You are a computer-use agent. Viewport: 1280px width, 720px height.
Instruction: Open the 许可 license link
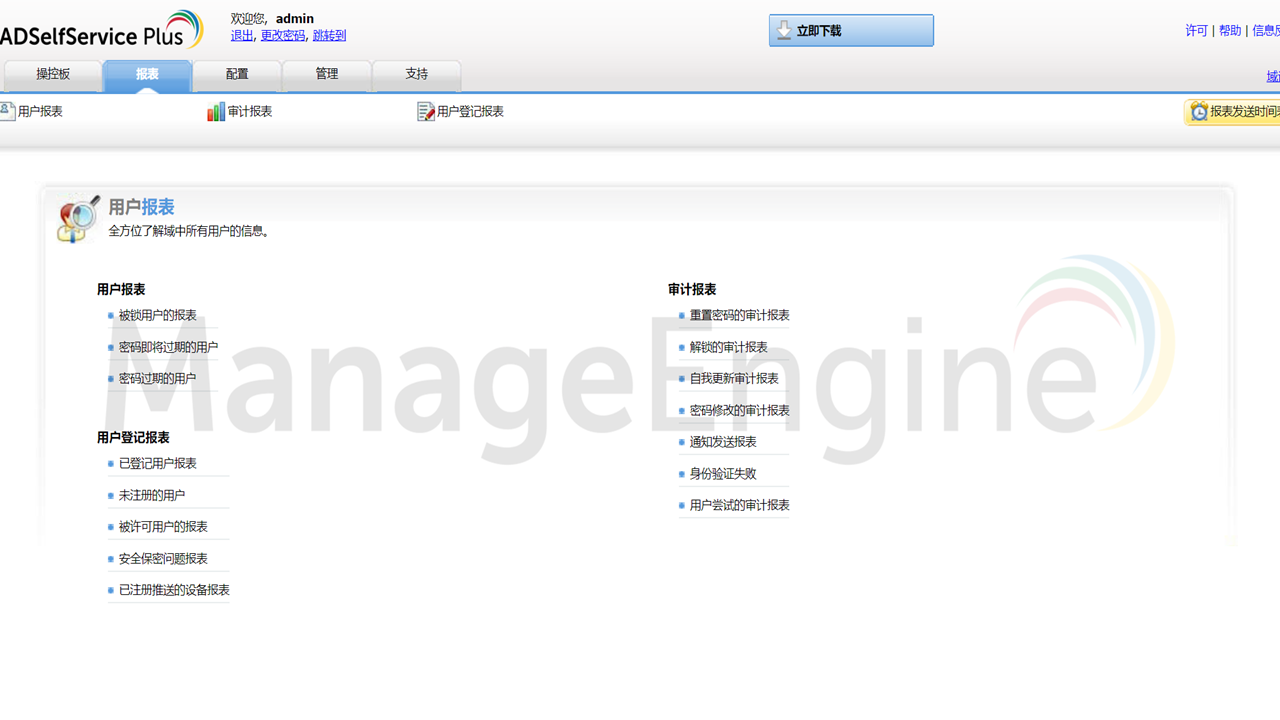click(1196, 30)
